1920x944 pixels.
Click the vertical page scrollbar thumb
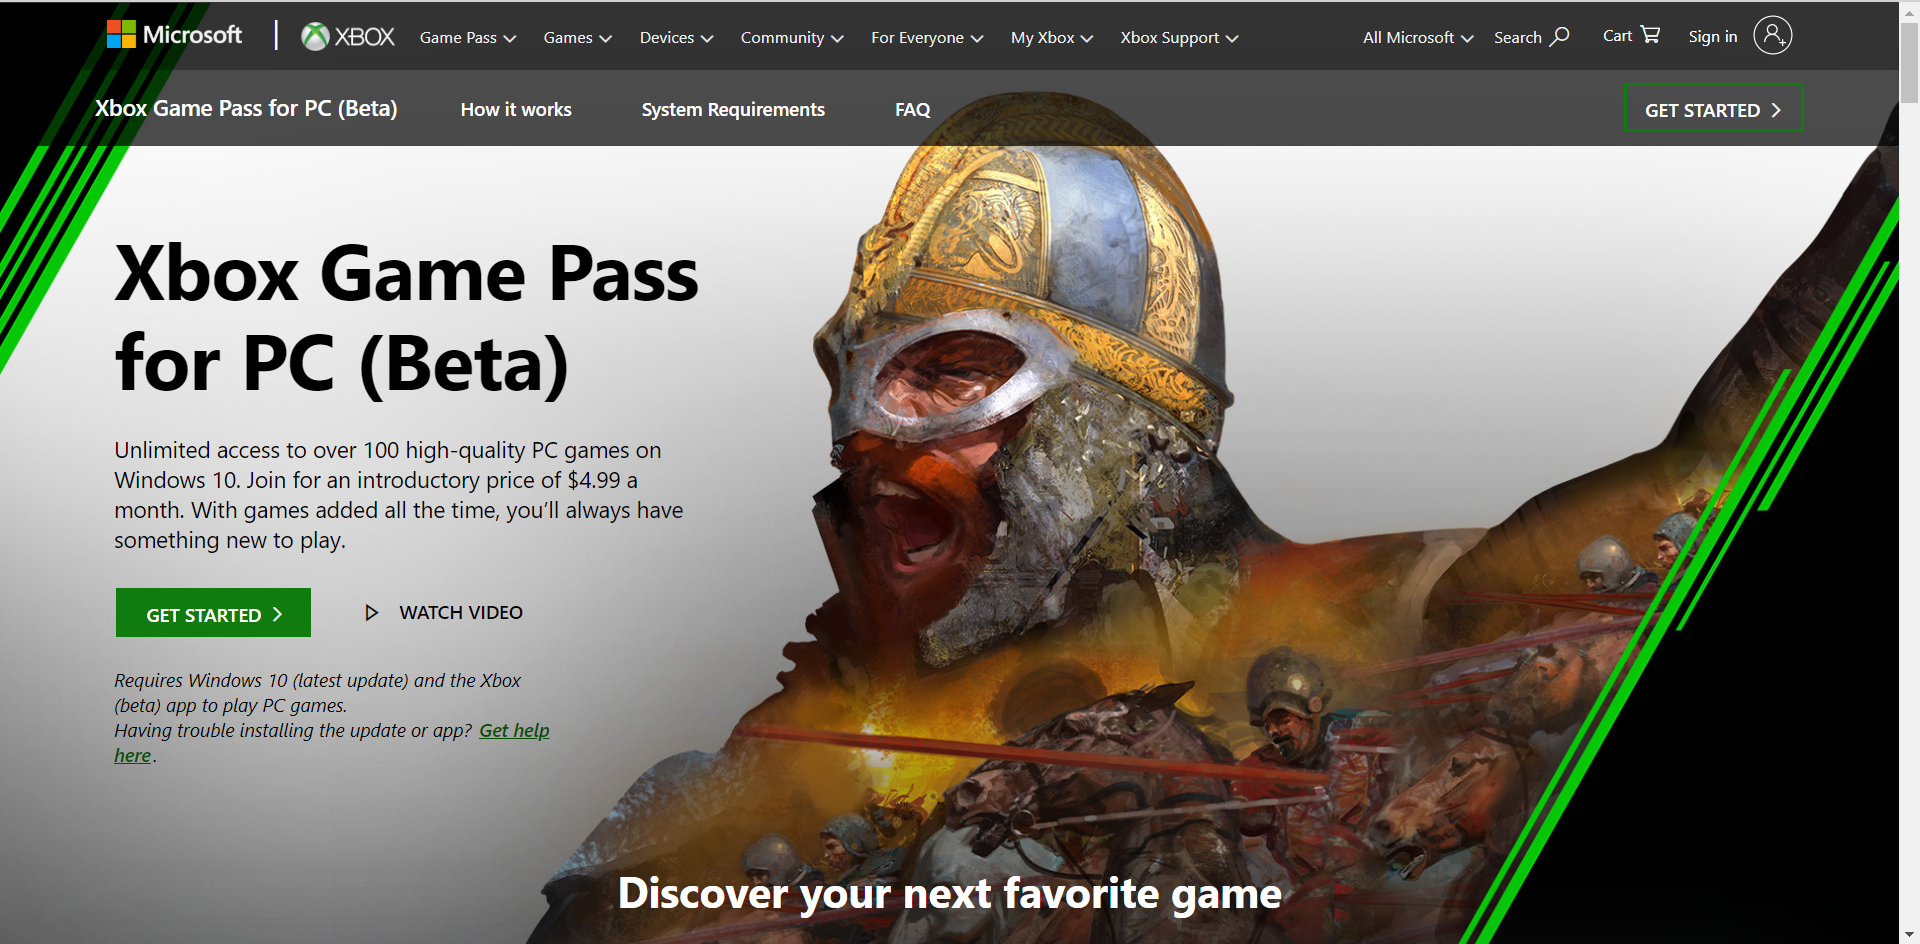(x=1910, y=62)
